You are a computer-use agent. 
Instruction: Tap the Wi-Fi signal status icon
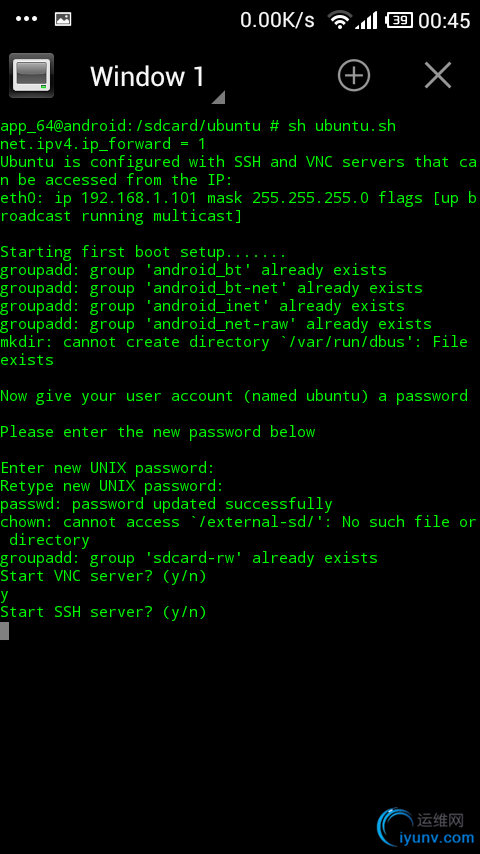point(339,20)
